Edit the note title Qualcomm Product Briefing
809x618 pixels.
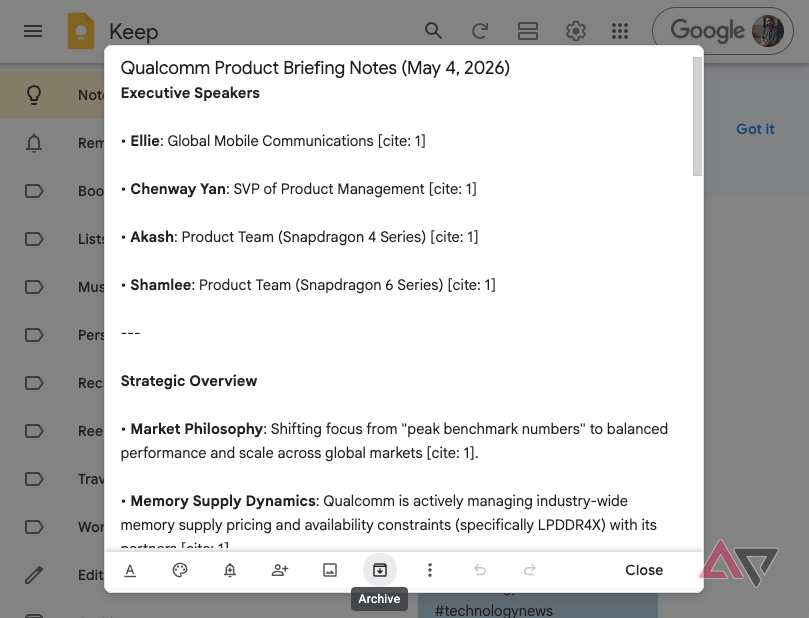click(x=315, y=68)
